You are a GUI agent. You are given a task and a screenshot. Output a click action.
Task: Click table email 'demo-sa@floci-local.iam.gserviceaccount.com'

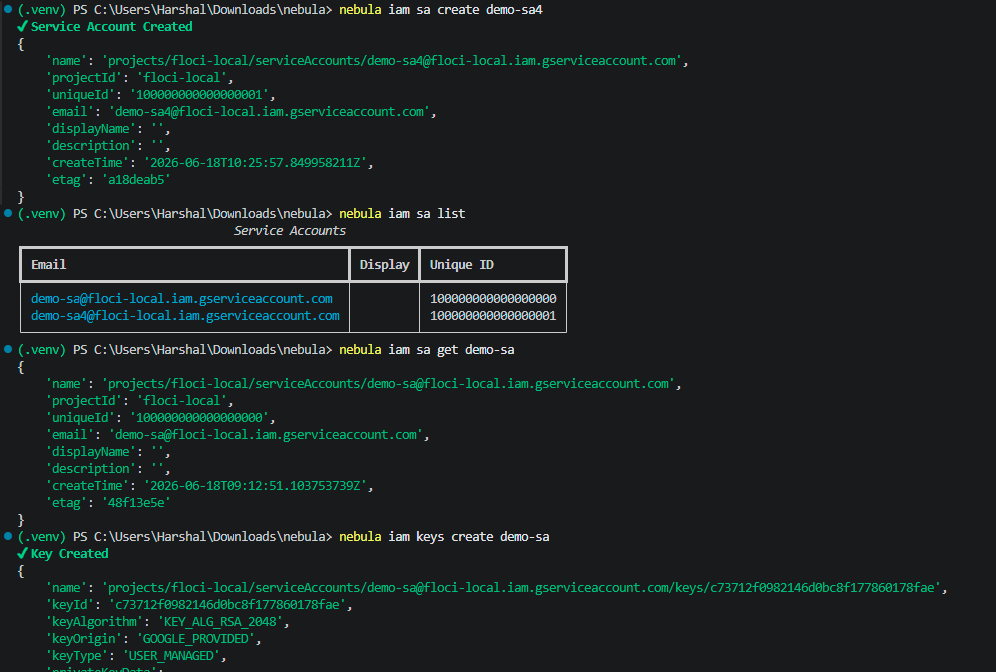(182, 299)
